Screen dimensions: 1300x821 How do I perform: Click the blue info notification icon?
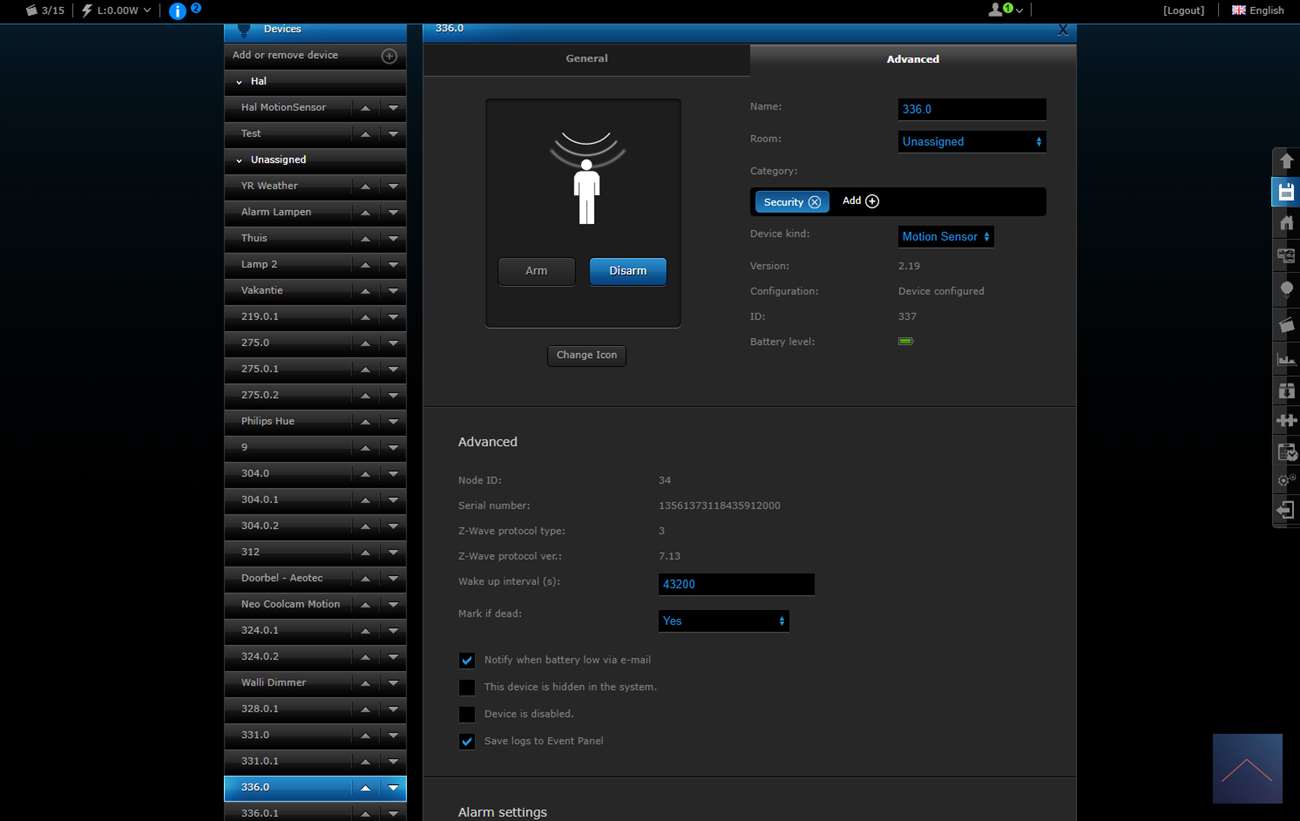(x=178, y=11)
